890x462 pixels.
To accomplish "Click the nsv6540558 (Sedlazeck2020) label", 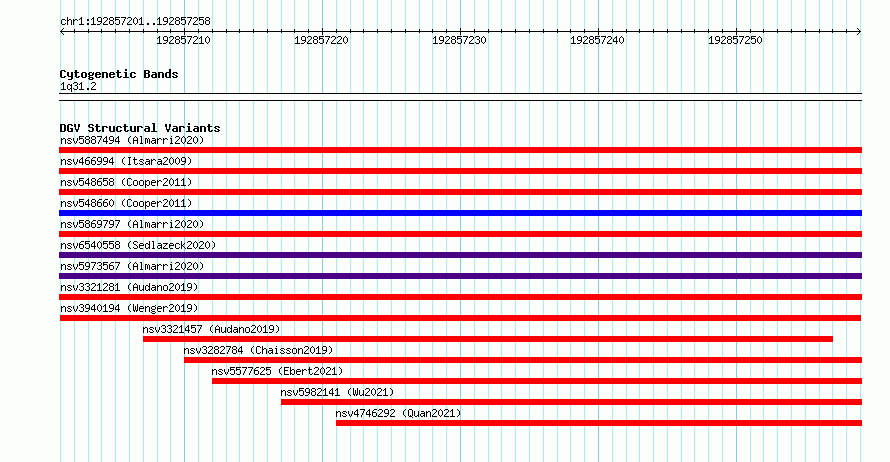I will 138,245.
